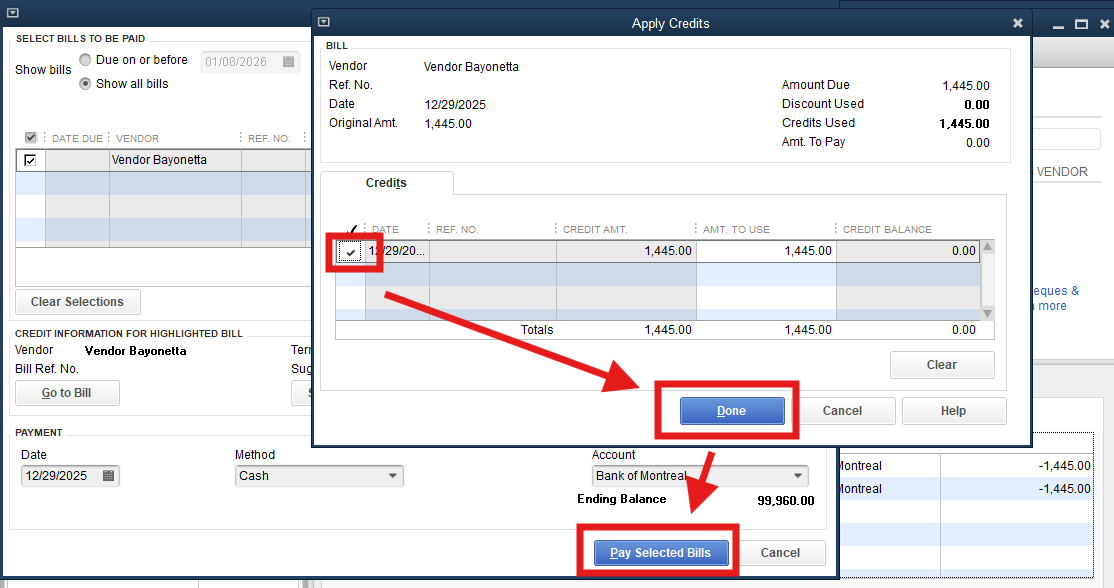
Task: Click the Clear Selections button
Action: coord(78,302)
